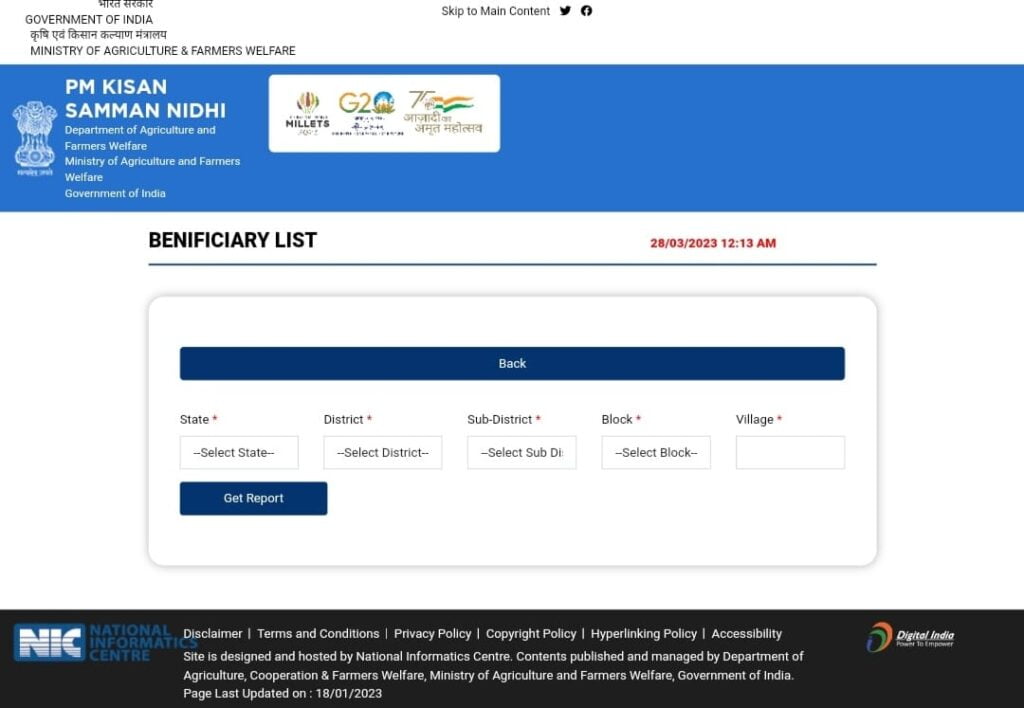Screen dimensions: 1024x708
Task: Click MINISTRY OF AGRICULTURE & FARMERS WELFARE text
Action: click(x=163, y=51)
